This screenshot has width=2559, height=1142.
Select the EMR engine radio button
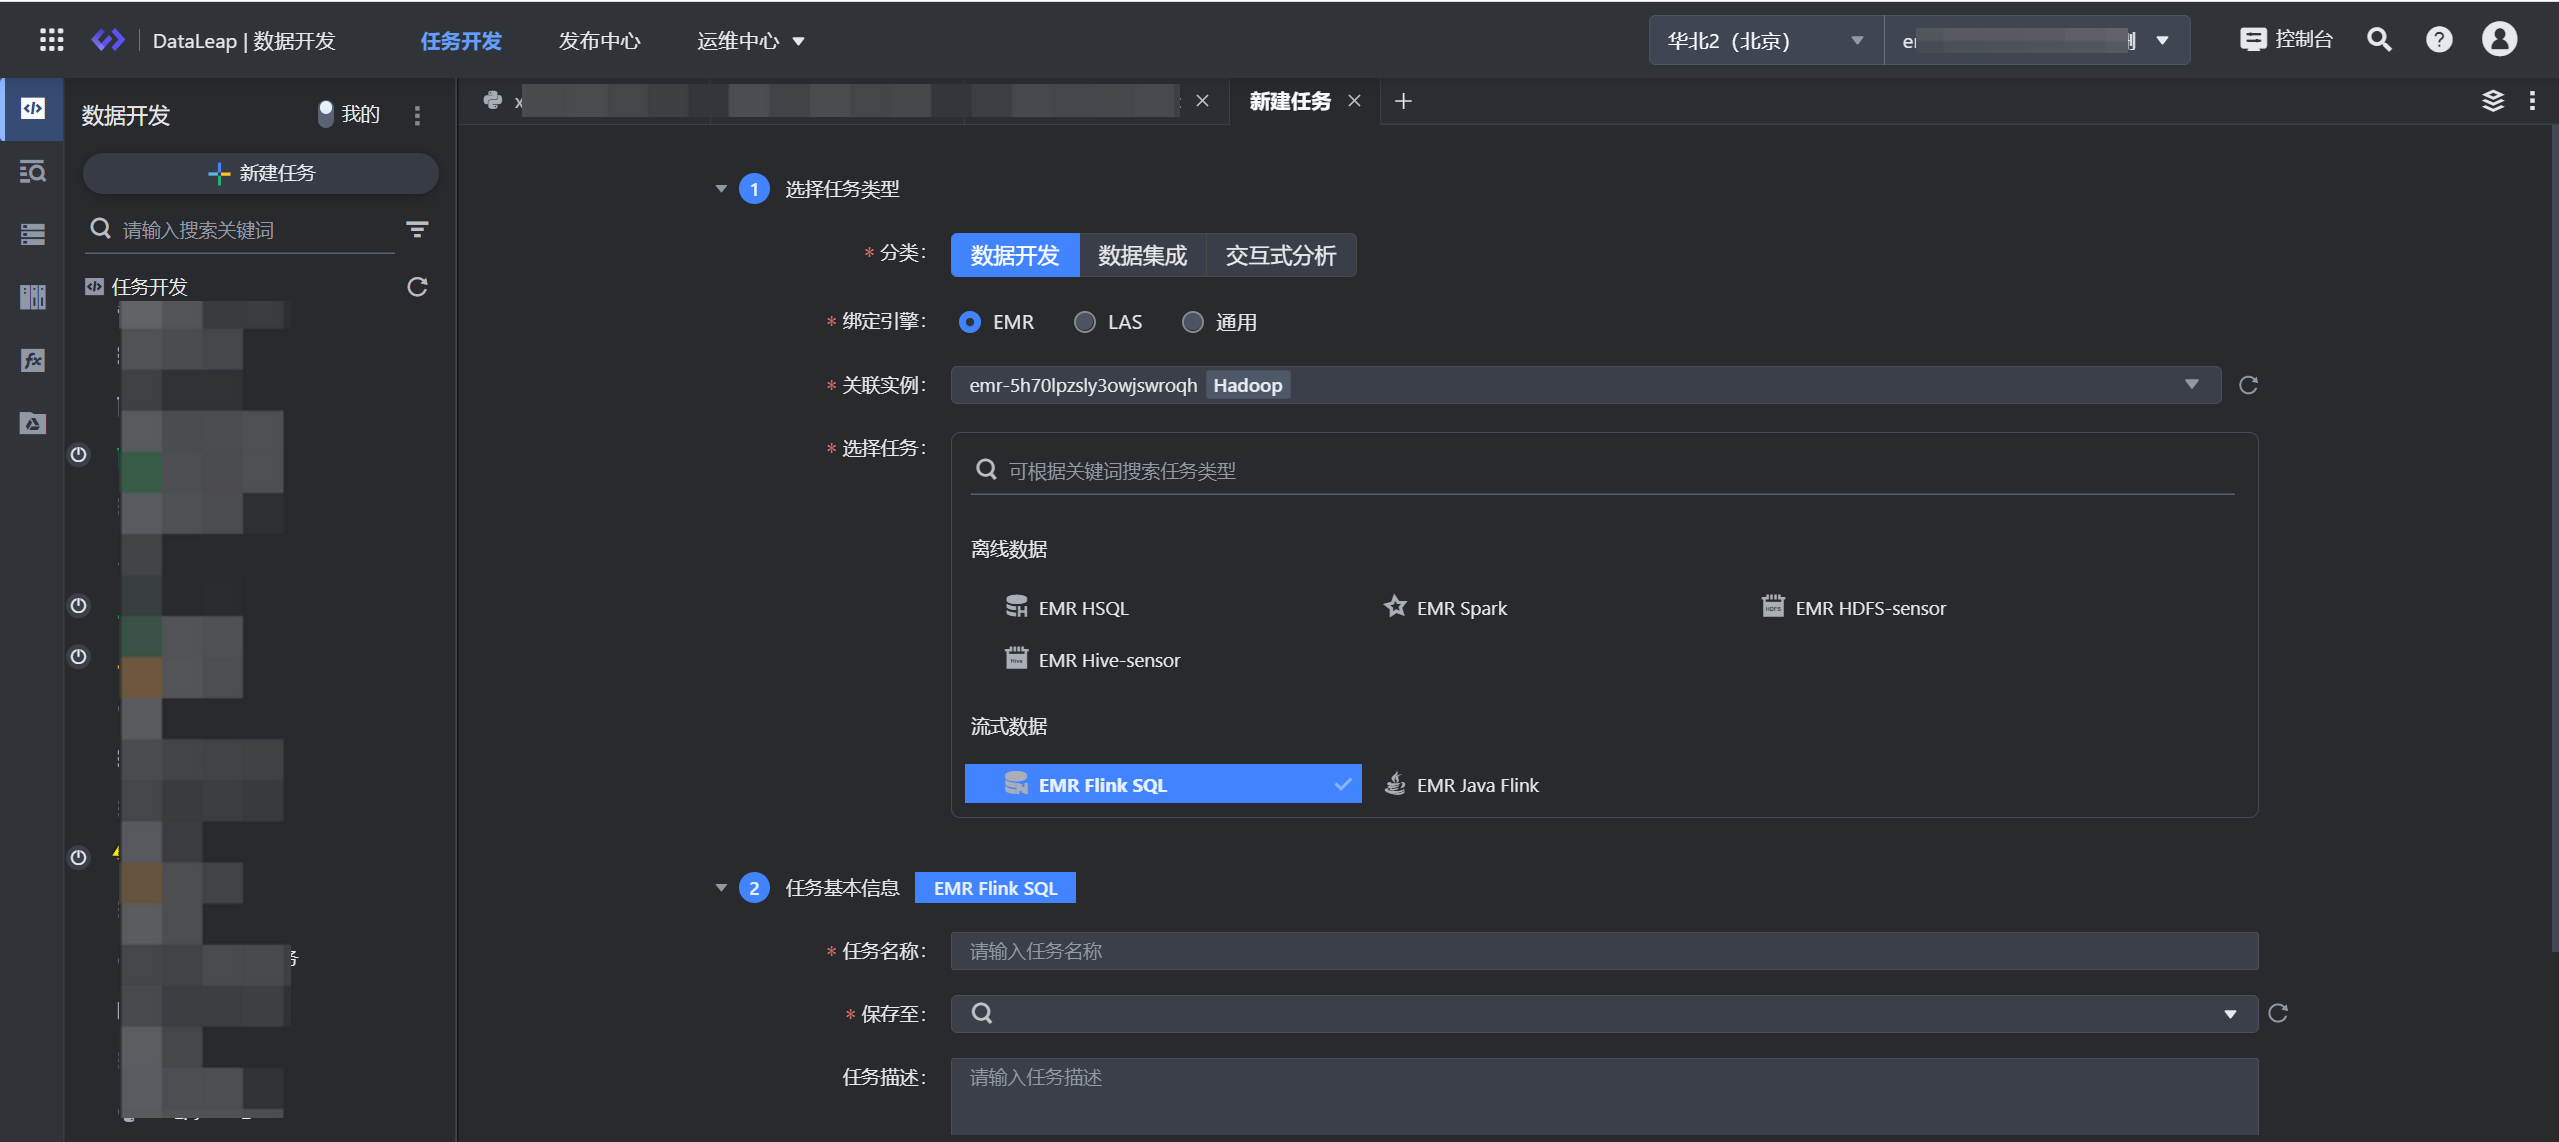click(969, 322)
